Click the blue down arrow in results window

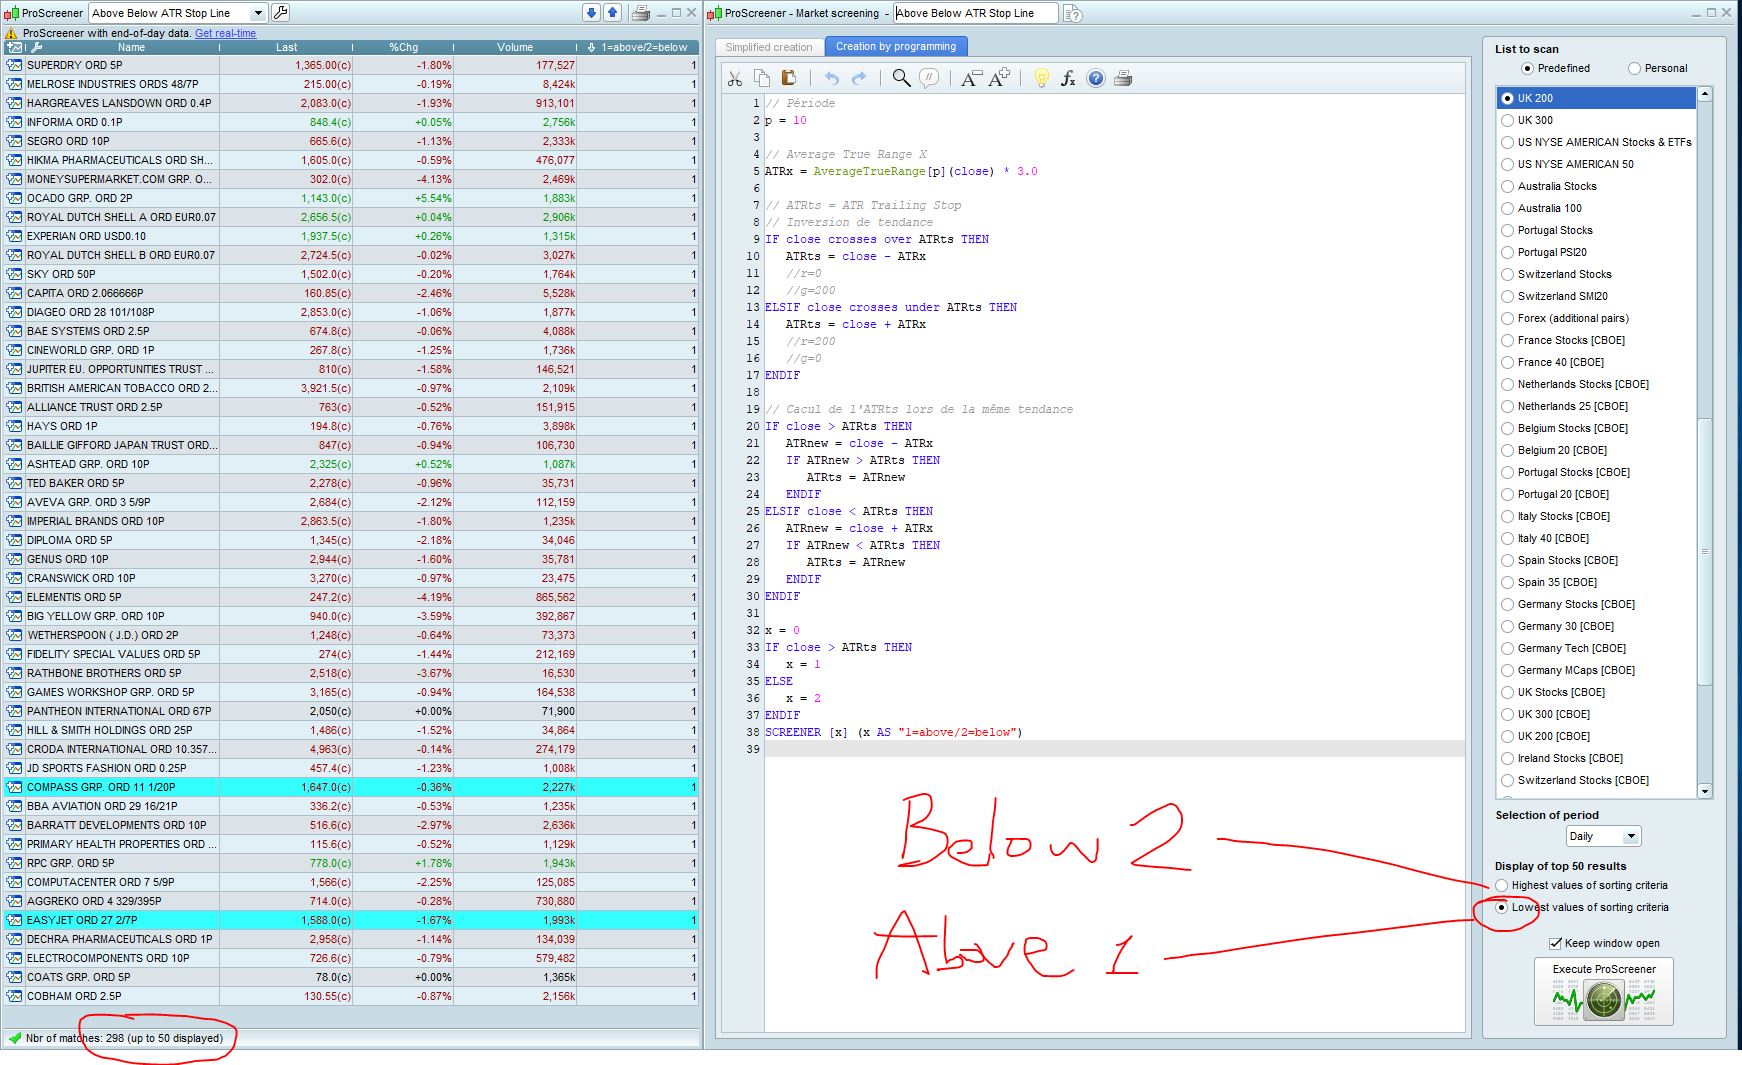click(591, 13)
